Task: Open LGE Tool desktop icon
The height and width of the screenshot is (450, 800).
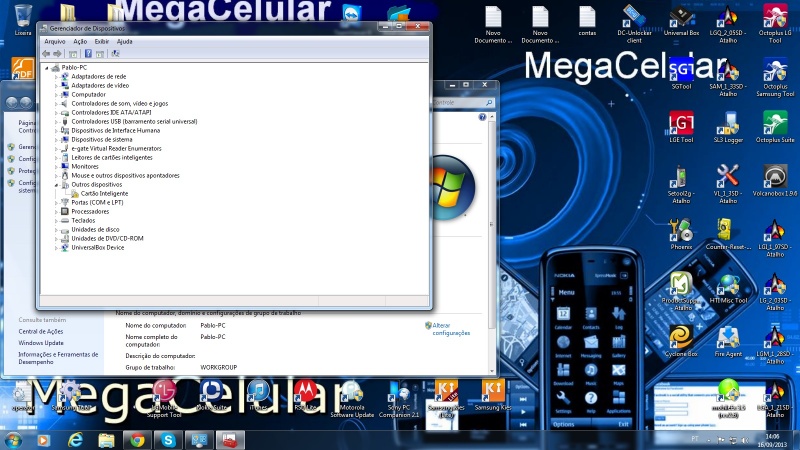Action: click(681, 128)
